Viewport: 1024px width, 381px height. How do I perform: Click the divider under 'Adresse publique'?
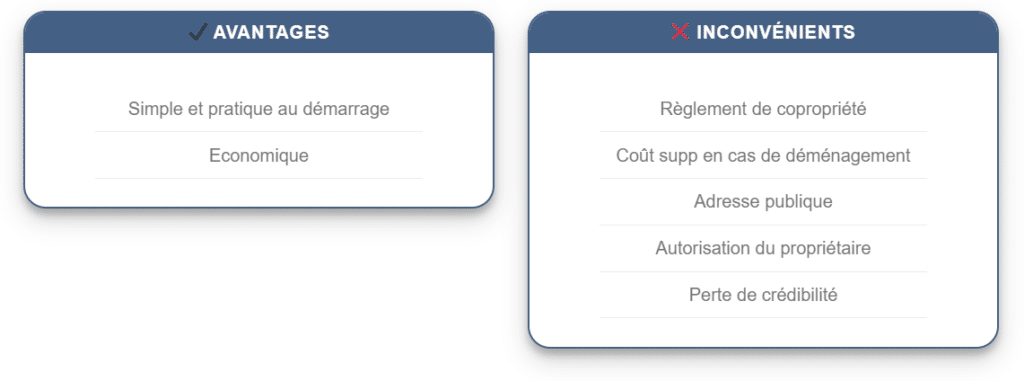click(x=763, y=225)
